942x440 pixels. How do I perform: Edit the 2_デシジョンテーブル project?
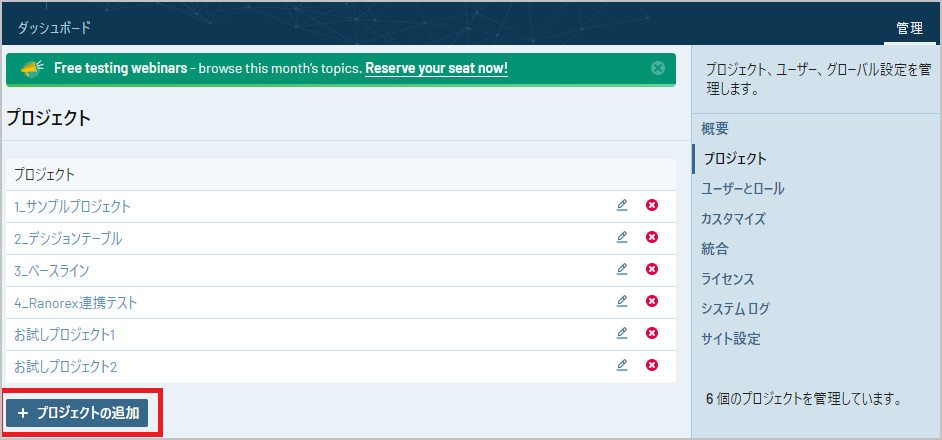622,237
